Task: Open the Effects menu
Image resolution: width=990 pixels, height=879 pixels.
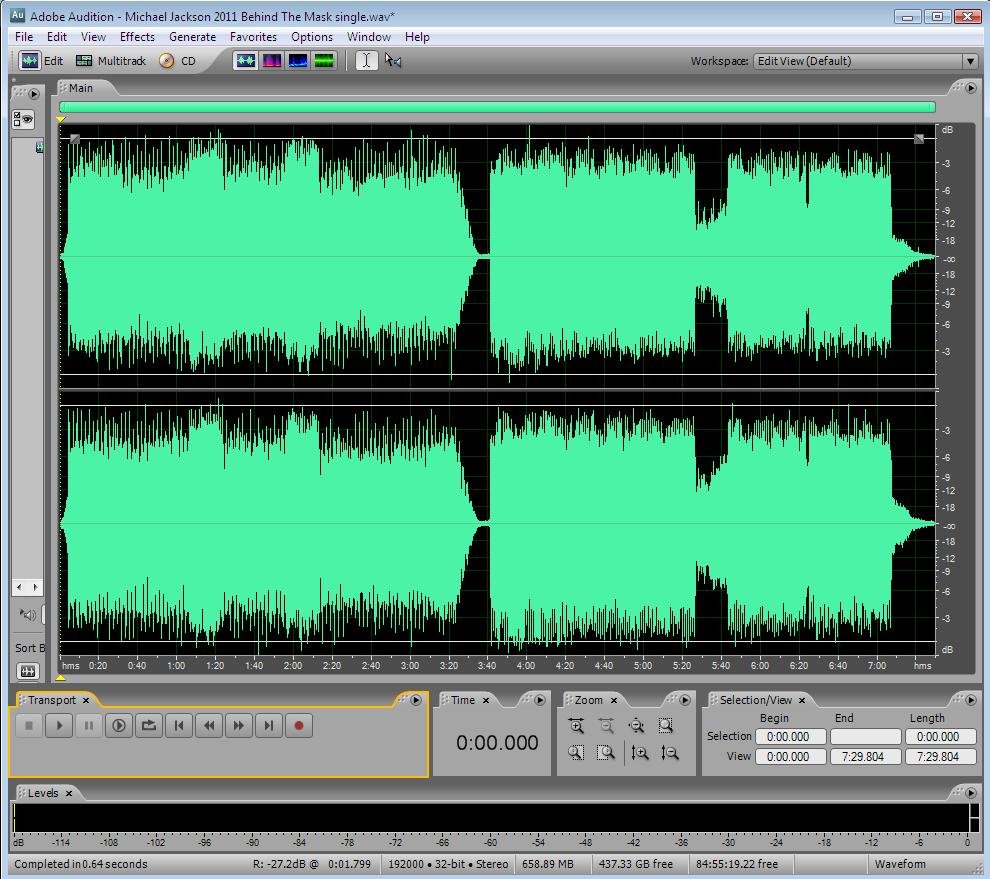Action: 137,37
